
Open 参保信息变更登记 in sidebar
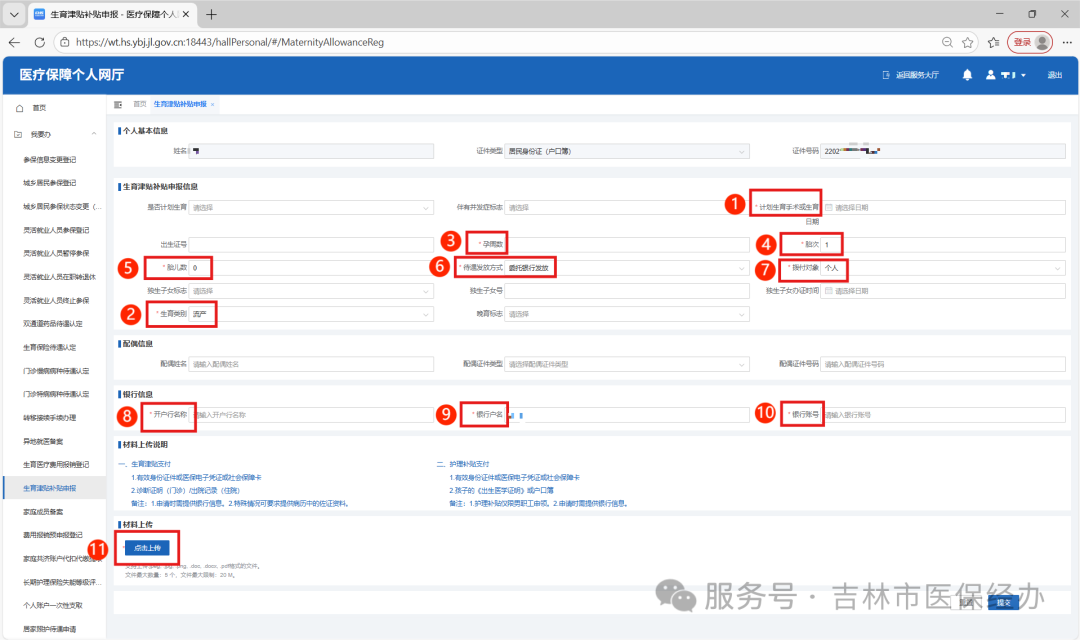pyautogui.click(x=50, y=160)
